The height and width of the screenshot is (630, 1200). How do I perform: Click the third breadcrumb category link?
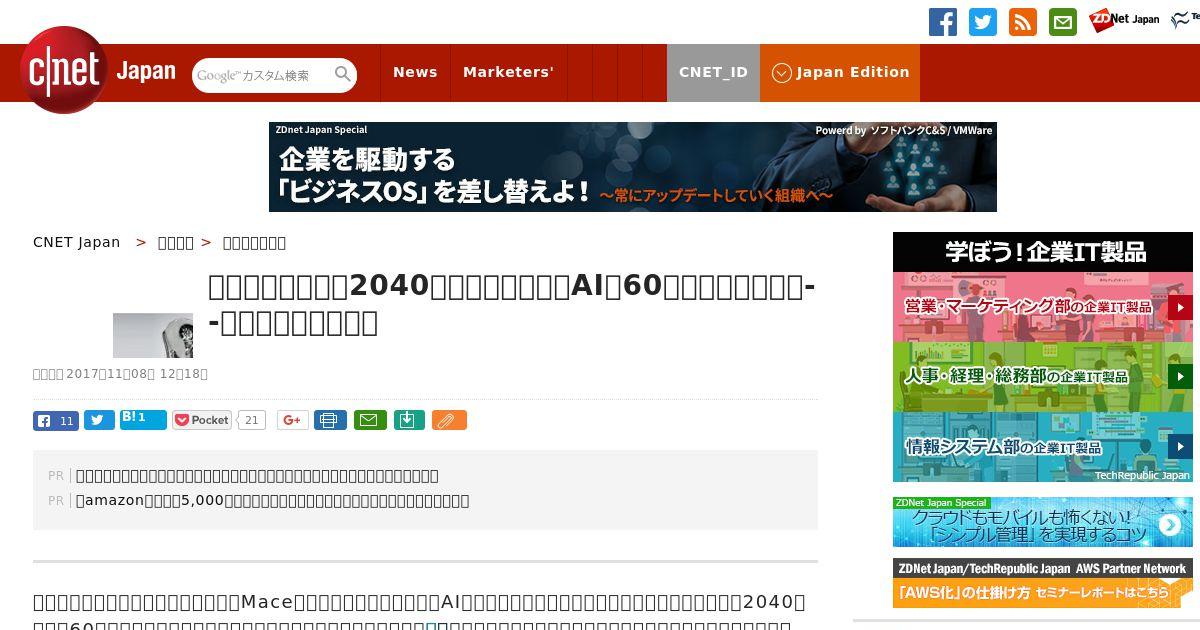coord(254,242)
